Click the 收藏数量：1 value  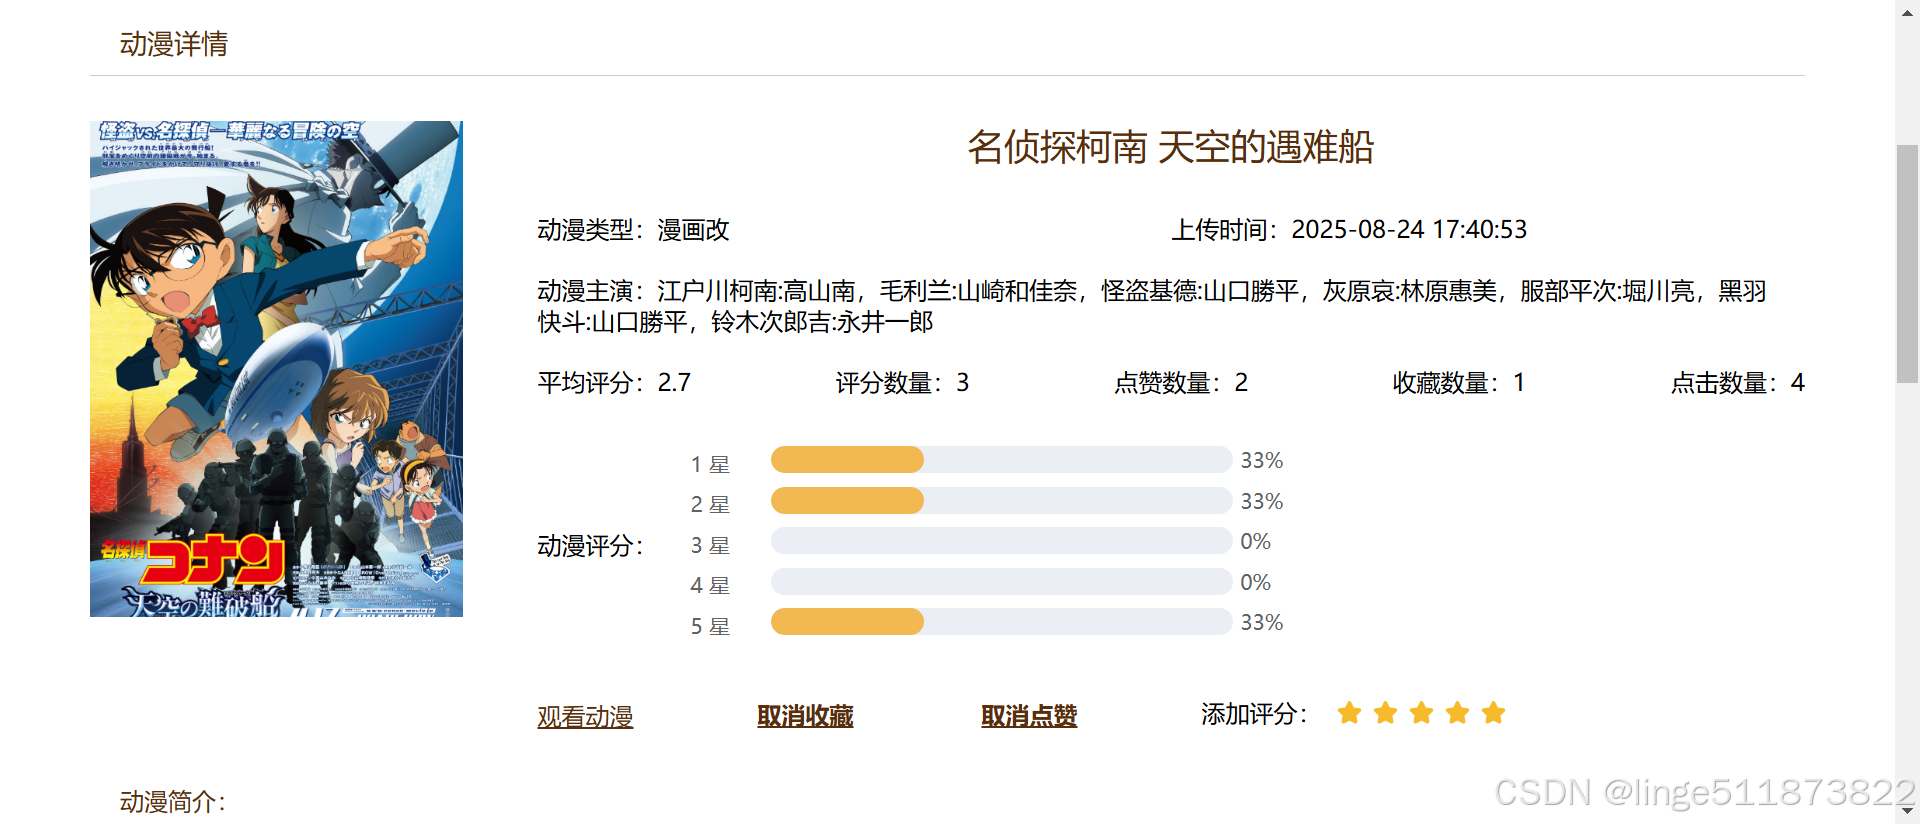1459,383
